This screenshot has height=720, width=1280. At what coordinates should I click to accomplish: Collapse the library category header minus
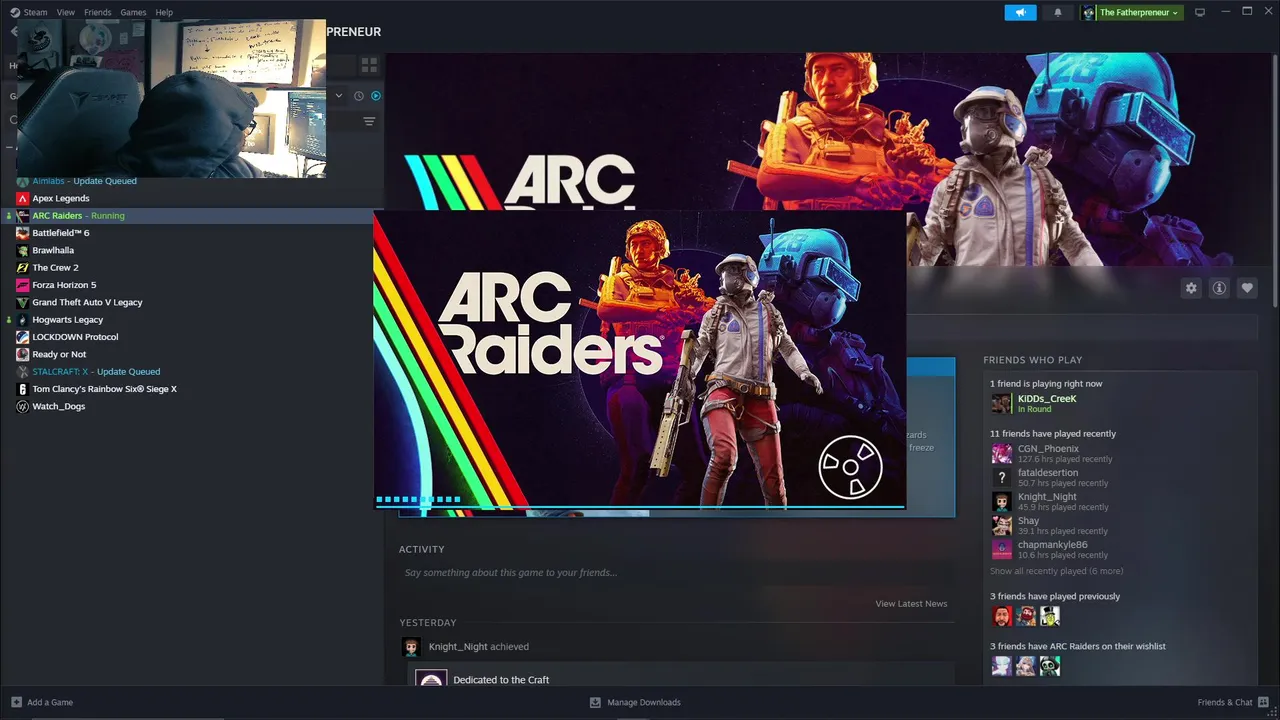pyautogui.click(x=8, y=147)
